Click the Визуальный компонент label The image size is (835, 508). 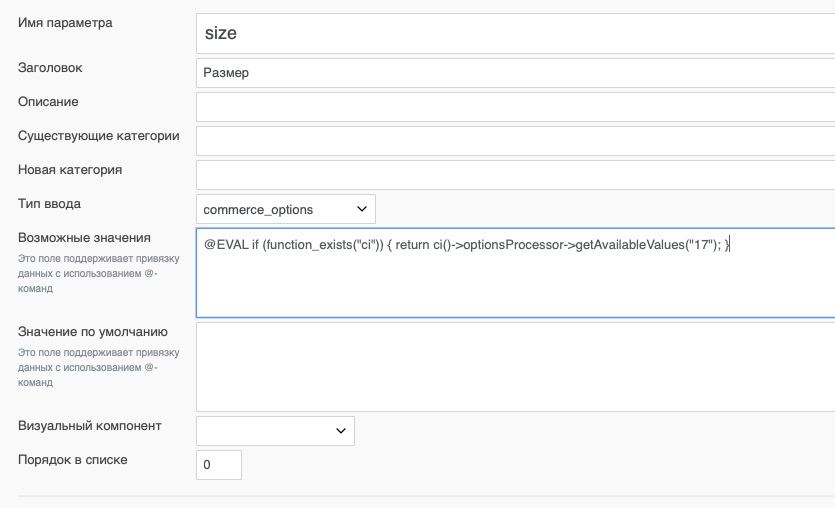tap(89, 426)
